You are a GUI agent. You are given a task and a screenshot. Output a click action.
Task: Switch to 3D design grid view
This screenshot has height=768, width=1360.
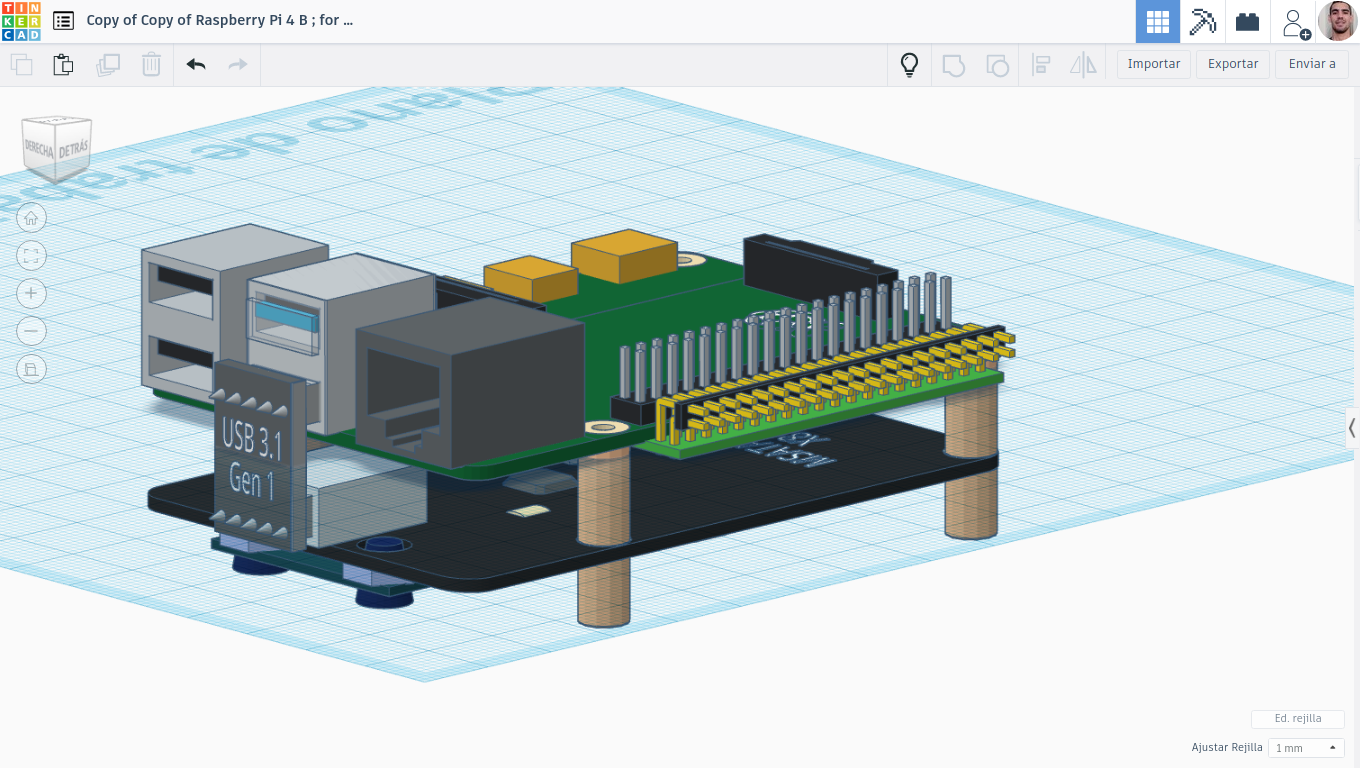(x=1158, y=21)
